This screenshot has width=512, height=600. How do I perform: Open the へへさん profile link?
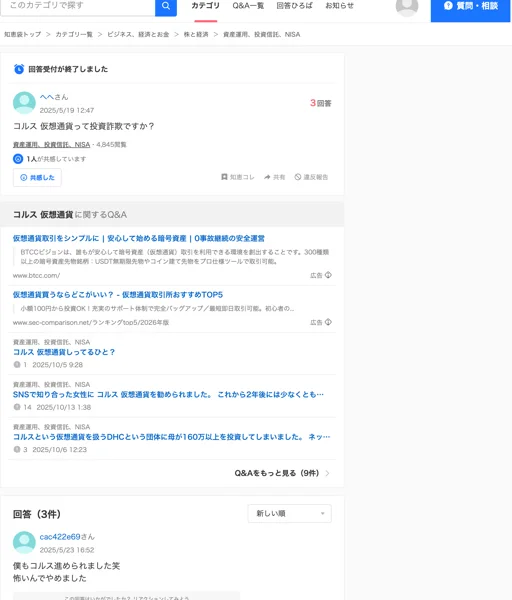[54, 97]
